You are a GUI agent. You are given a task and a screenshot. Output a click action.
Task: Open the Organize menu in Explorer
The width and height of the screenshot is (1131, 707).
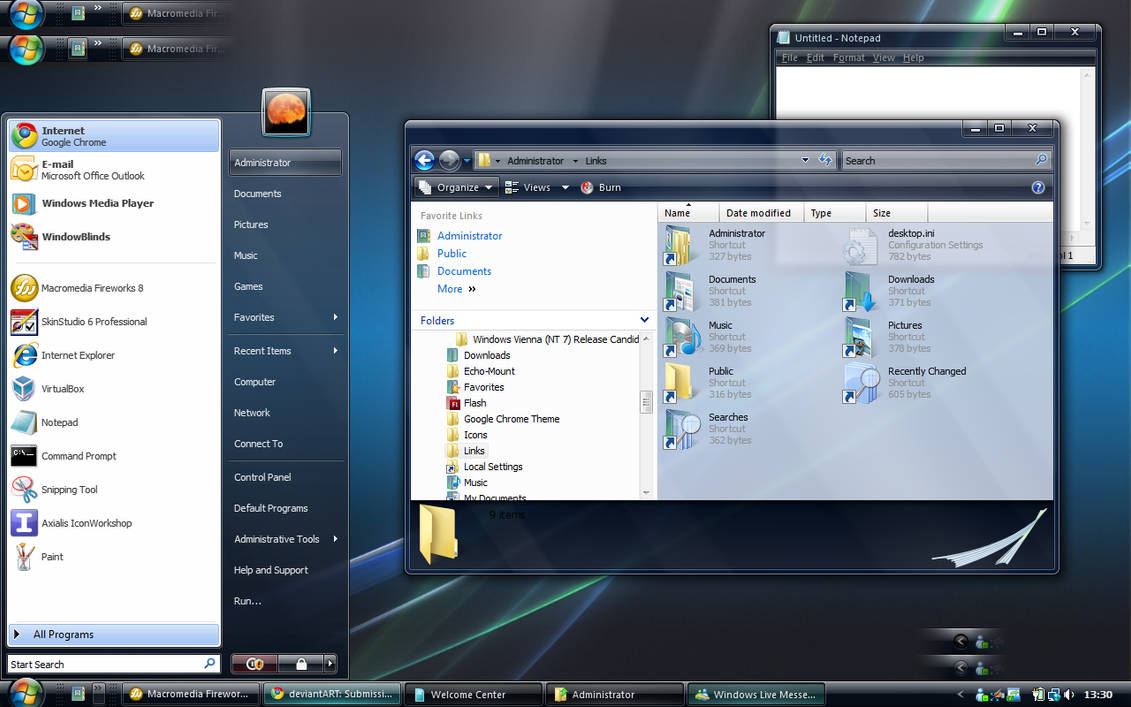coord(455,187)
